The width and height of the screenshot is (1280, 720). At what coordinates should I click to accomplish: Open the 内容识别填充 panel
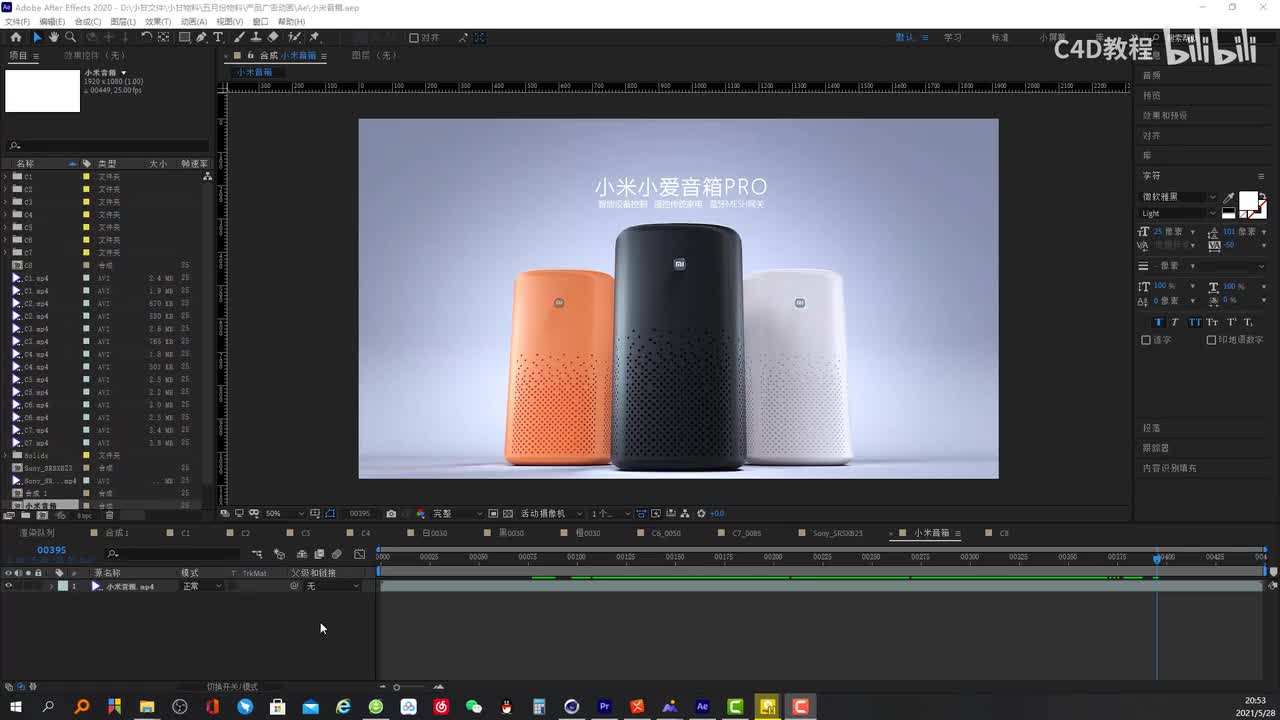tap(1170, 468)
